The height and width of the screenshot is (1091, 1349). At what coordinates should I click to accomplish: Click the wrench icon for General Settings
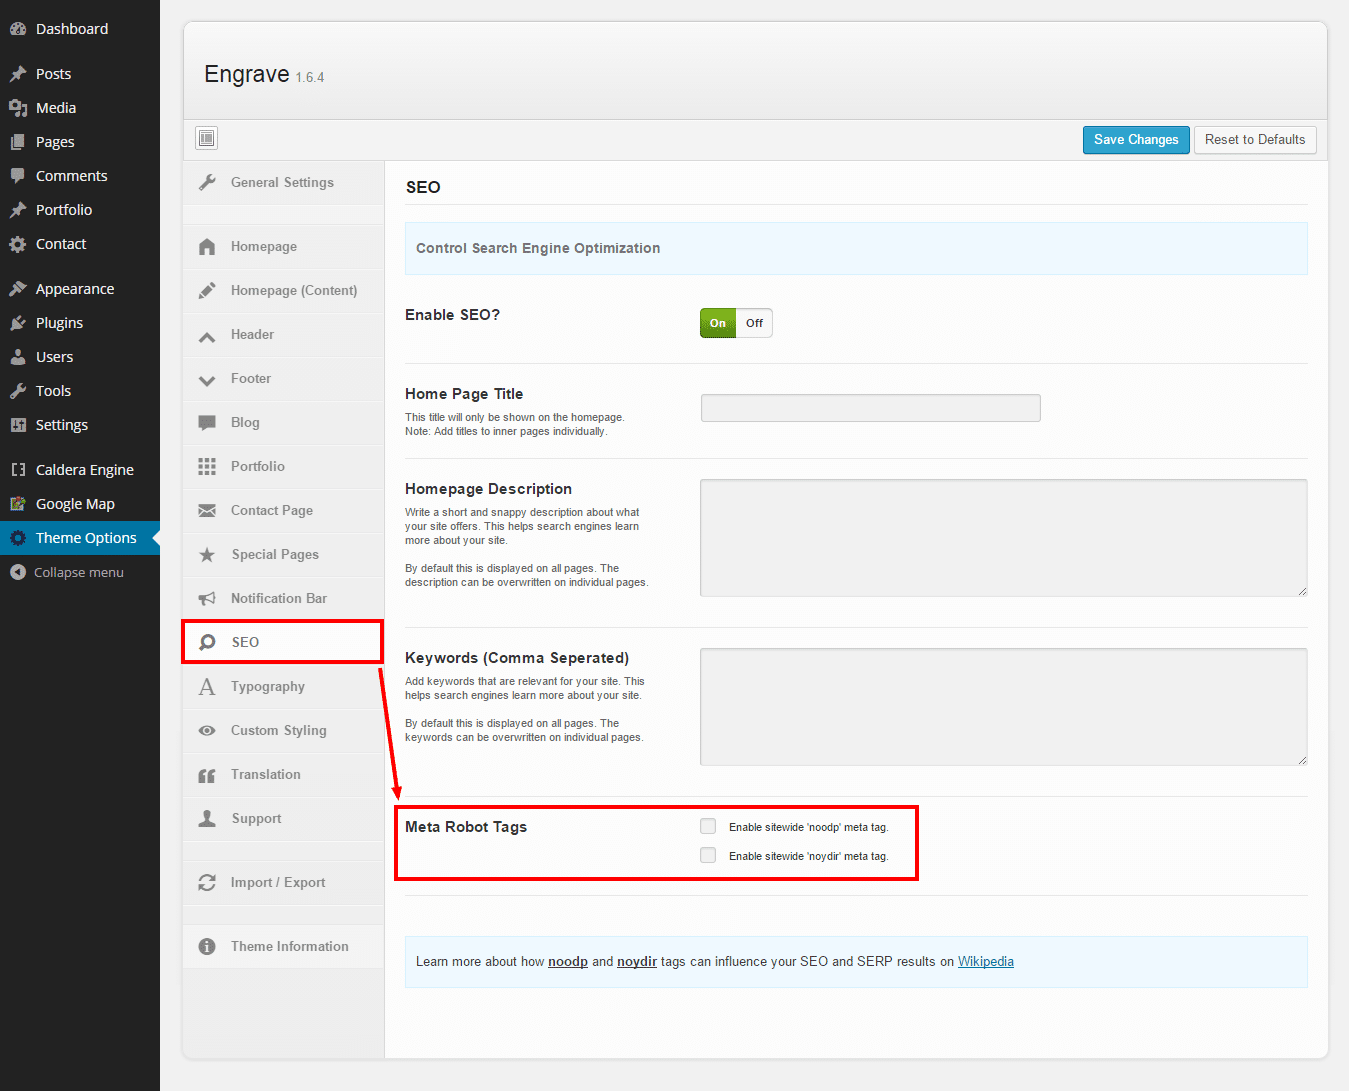(207, 182)
